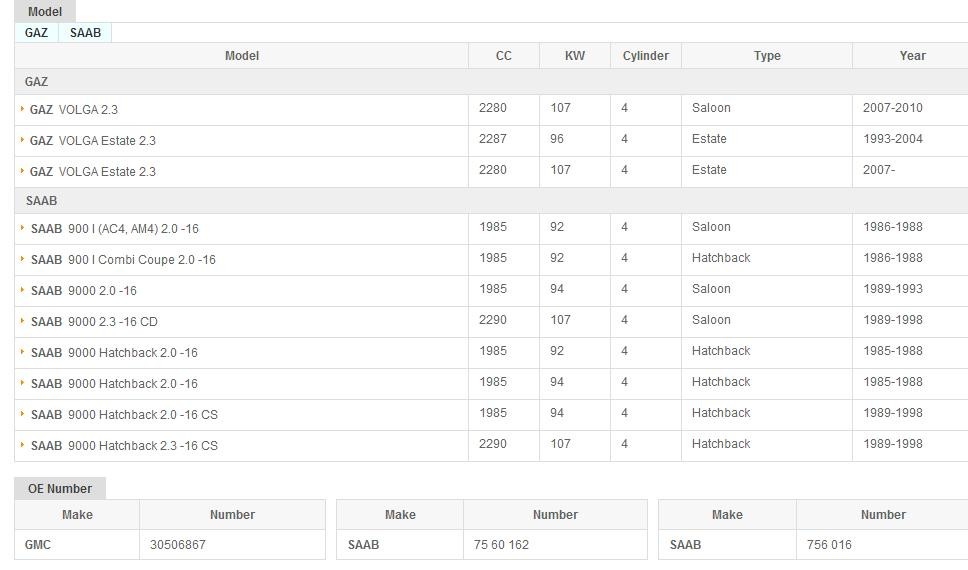Expand arrow beside GAZ VOLGA 2.3

click(22, 109)
